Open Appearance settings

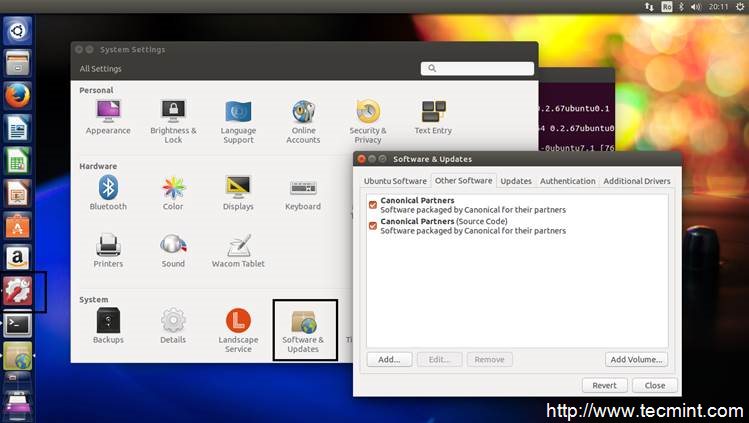(108, 117)
